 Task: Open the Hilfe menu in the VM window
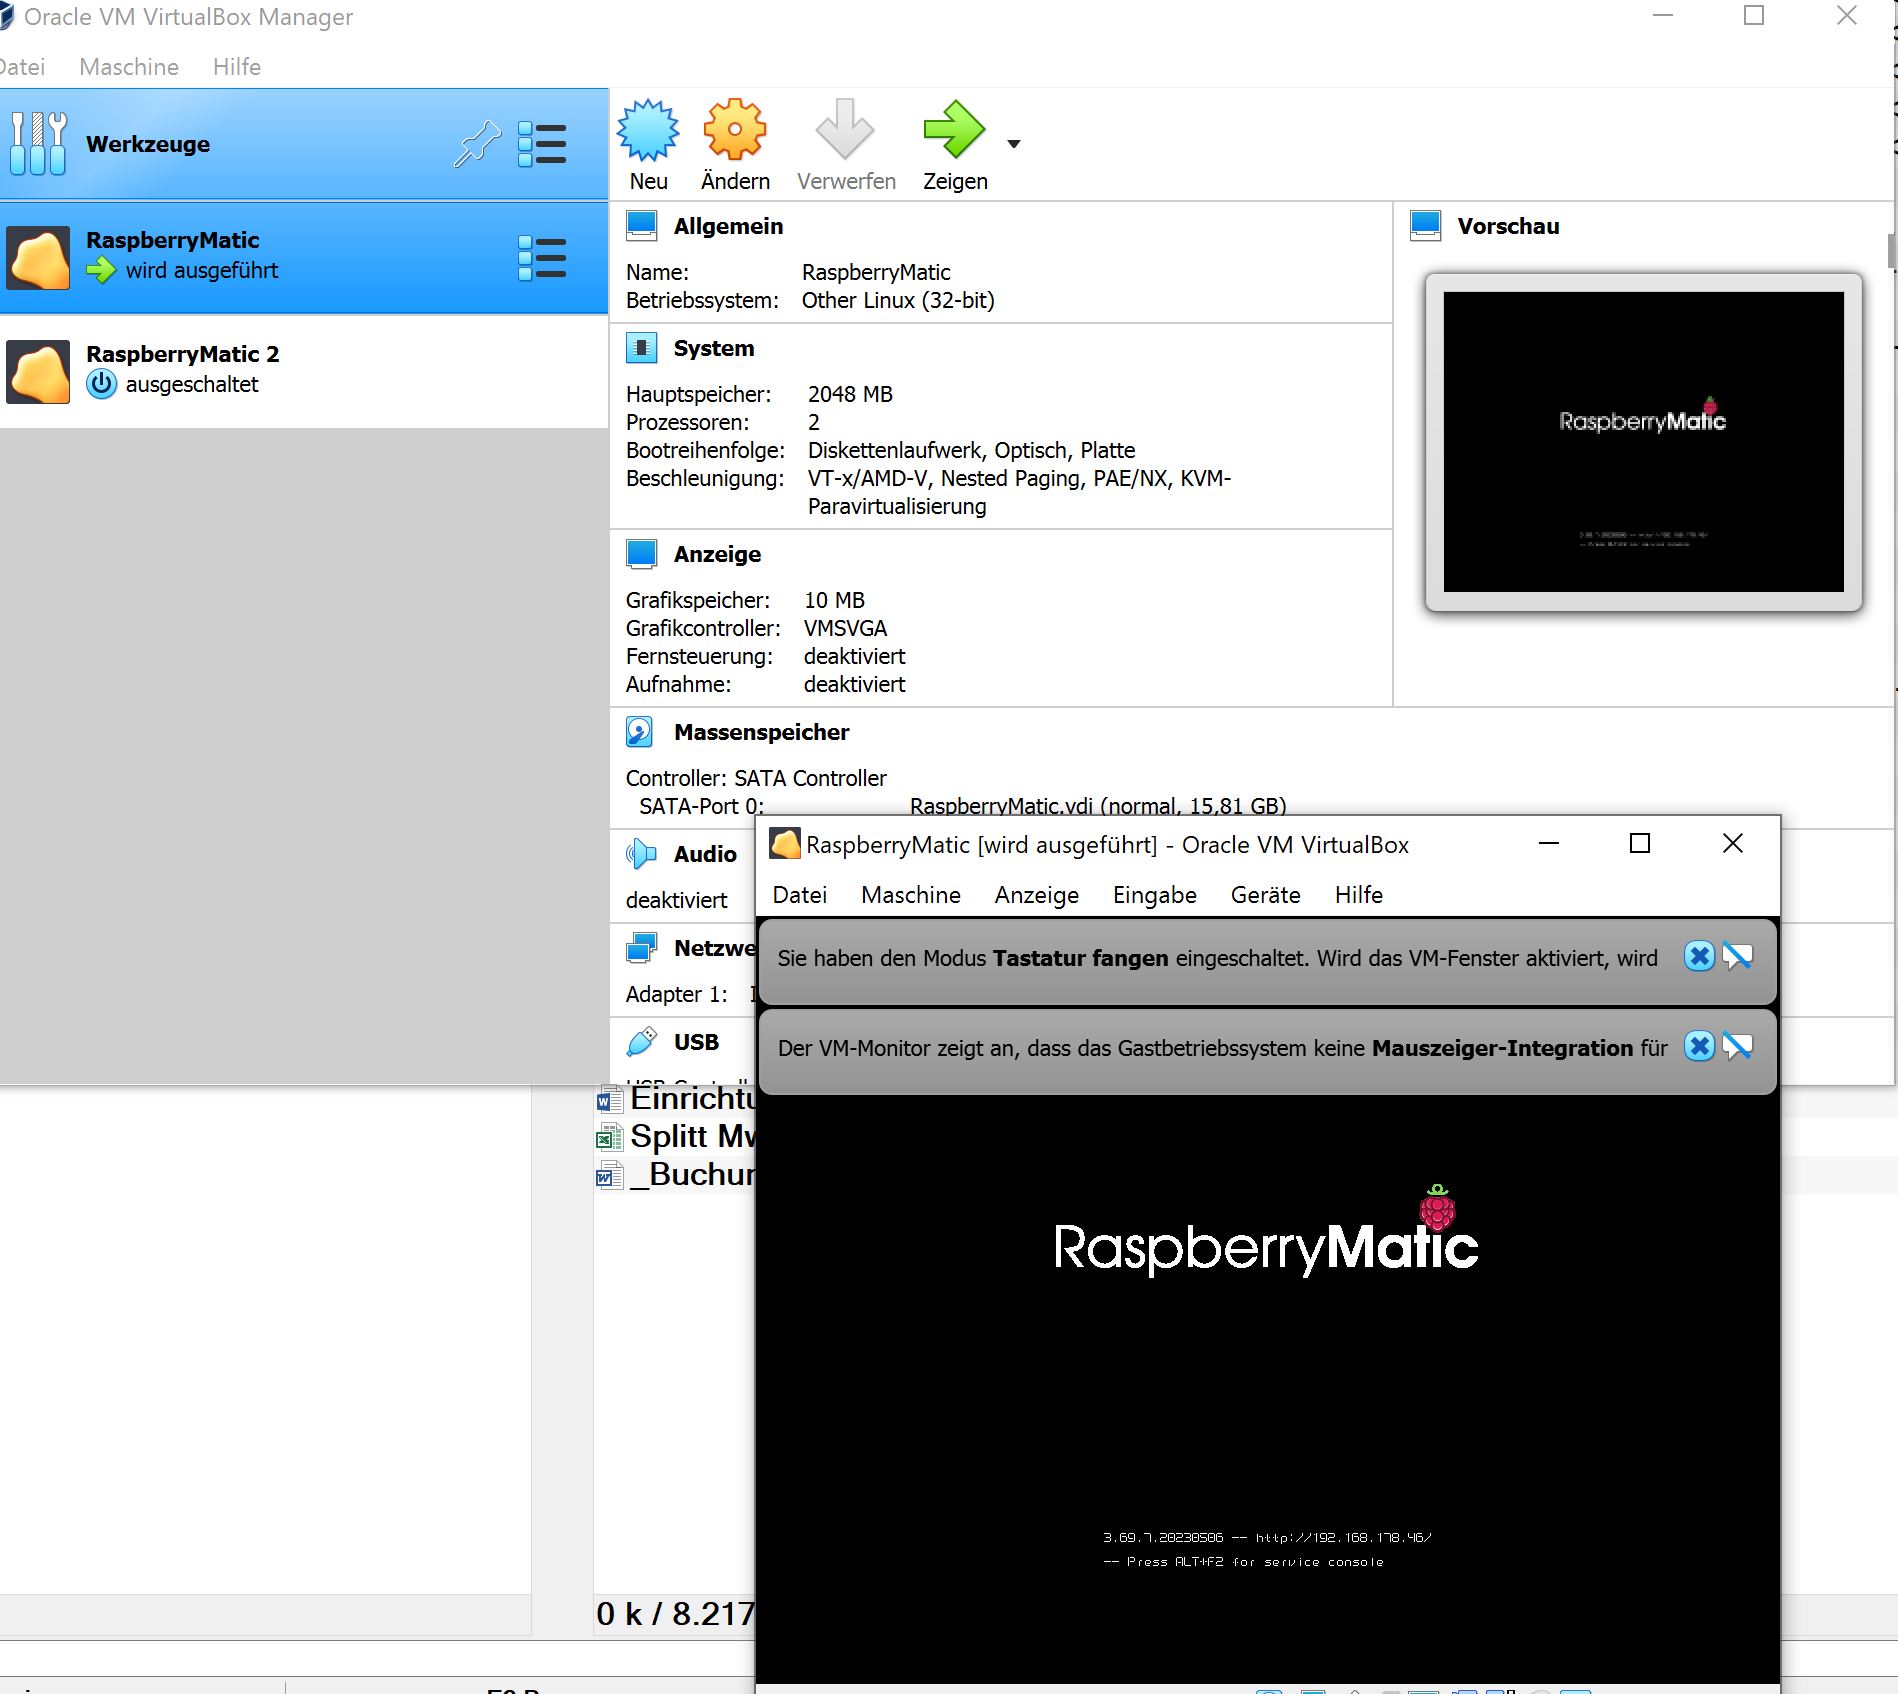click(x=1359, y=895)
